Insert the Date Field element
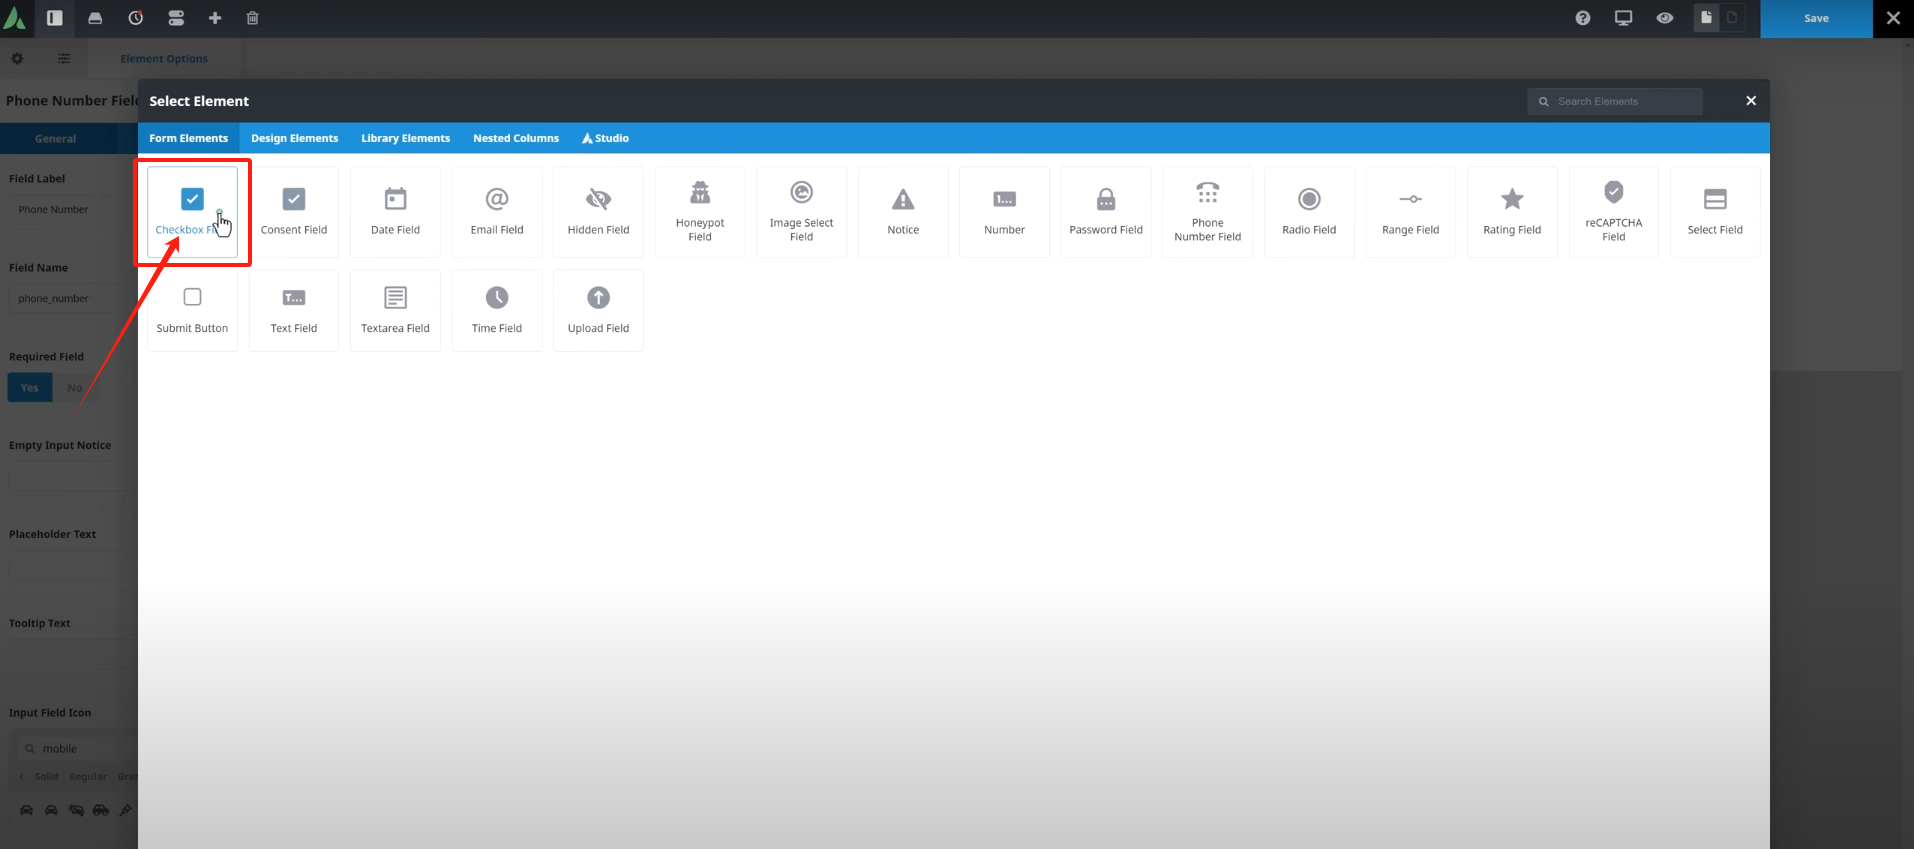Viewport: 1914px width, 849px height. pos(395,211)
